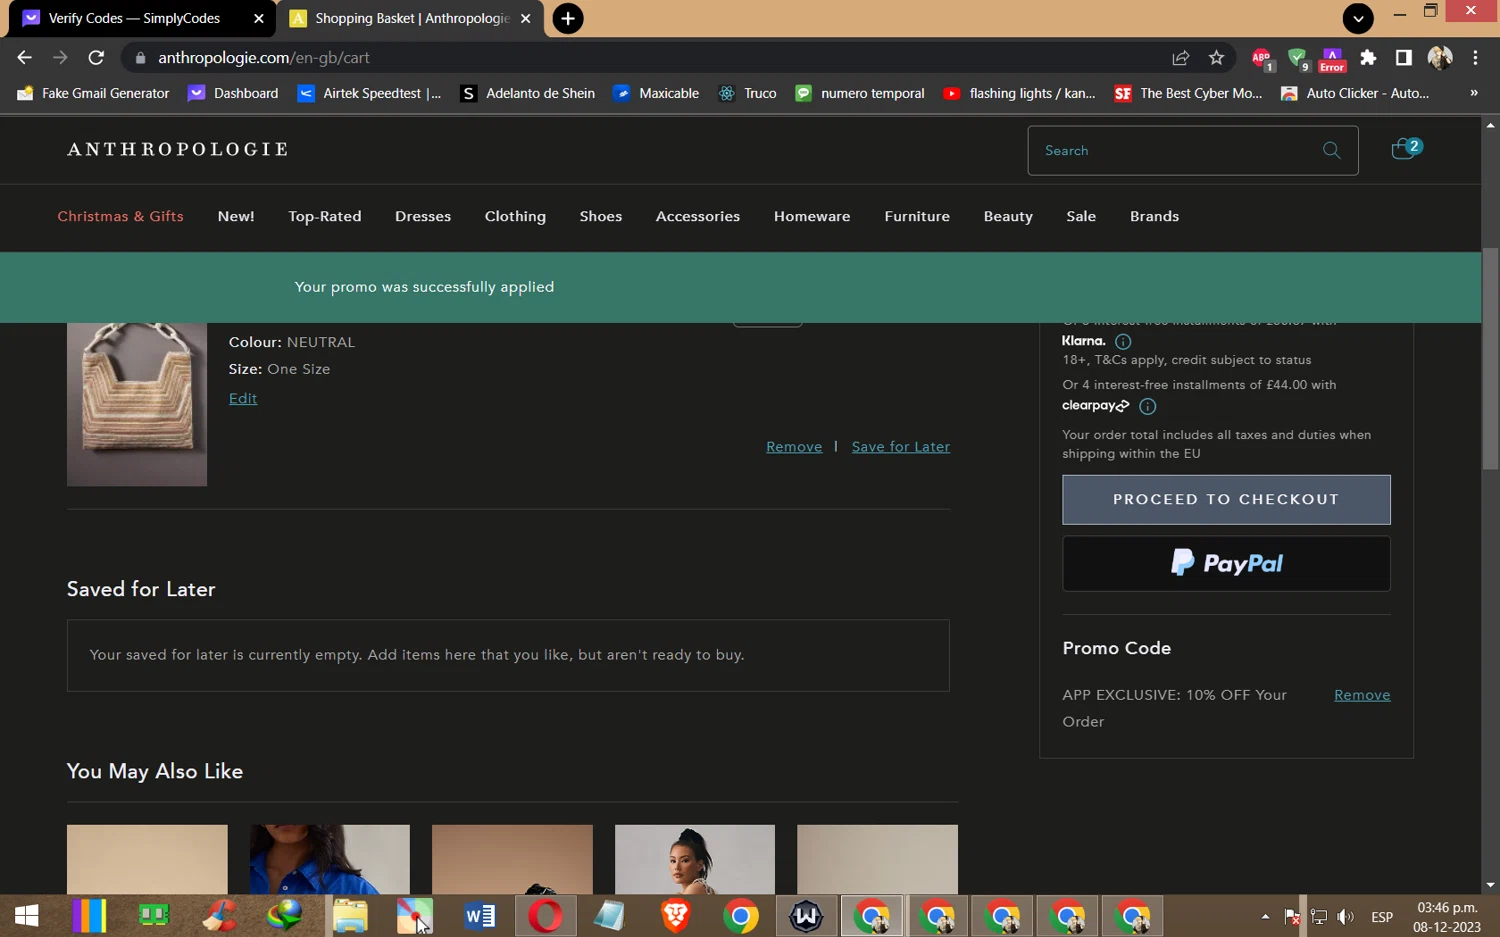Open the Auto Clicker bookmark
This screenshot has height=937, width=1500.
coord(1355,93)
